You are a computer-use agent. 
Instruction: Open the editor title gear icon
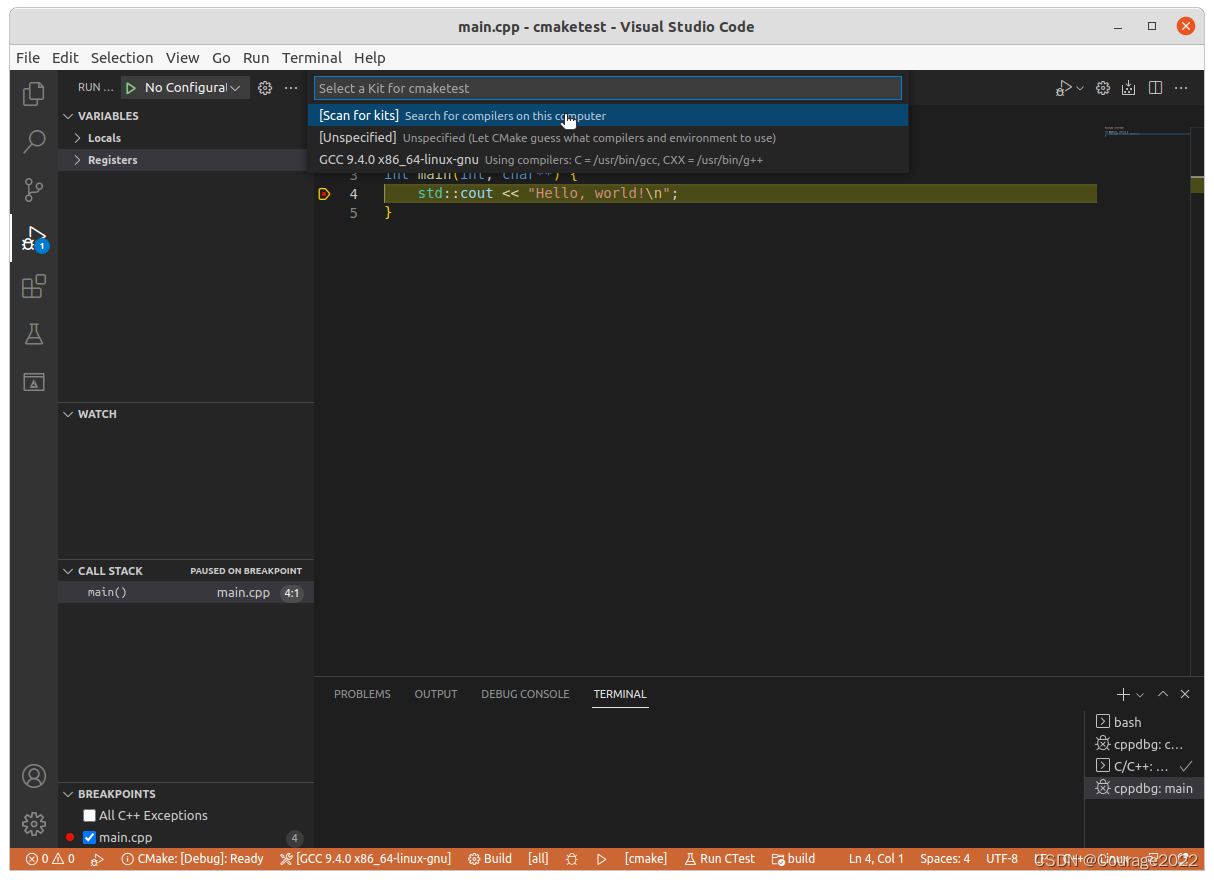[x=1103, y=88]
